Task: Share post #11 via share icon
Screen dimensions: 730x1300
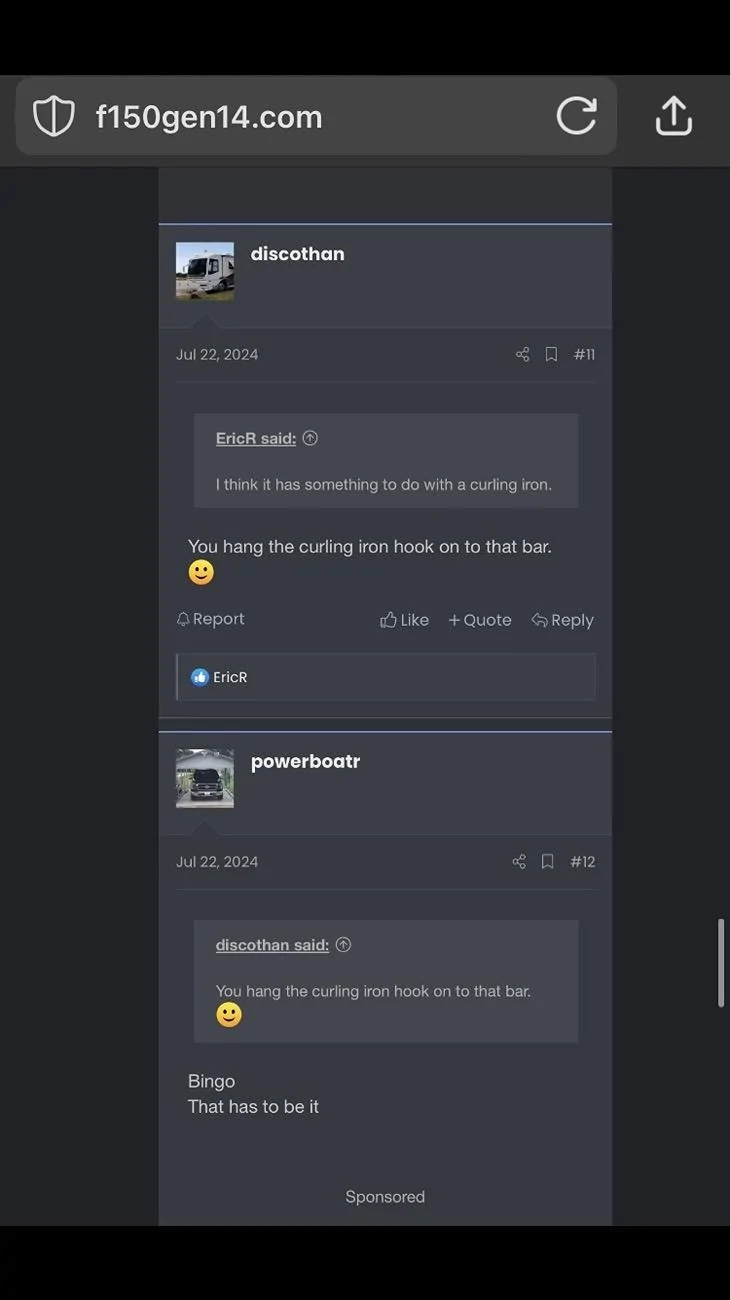Action: click(x=522, y=354)
